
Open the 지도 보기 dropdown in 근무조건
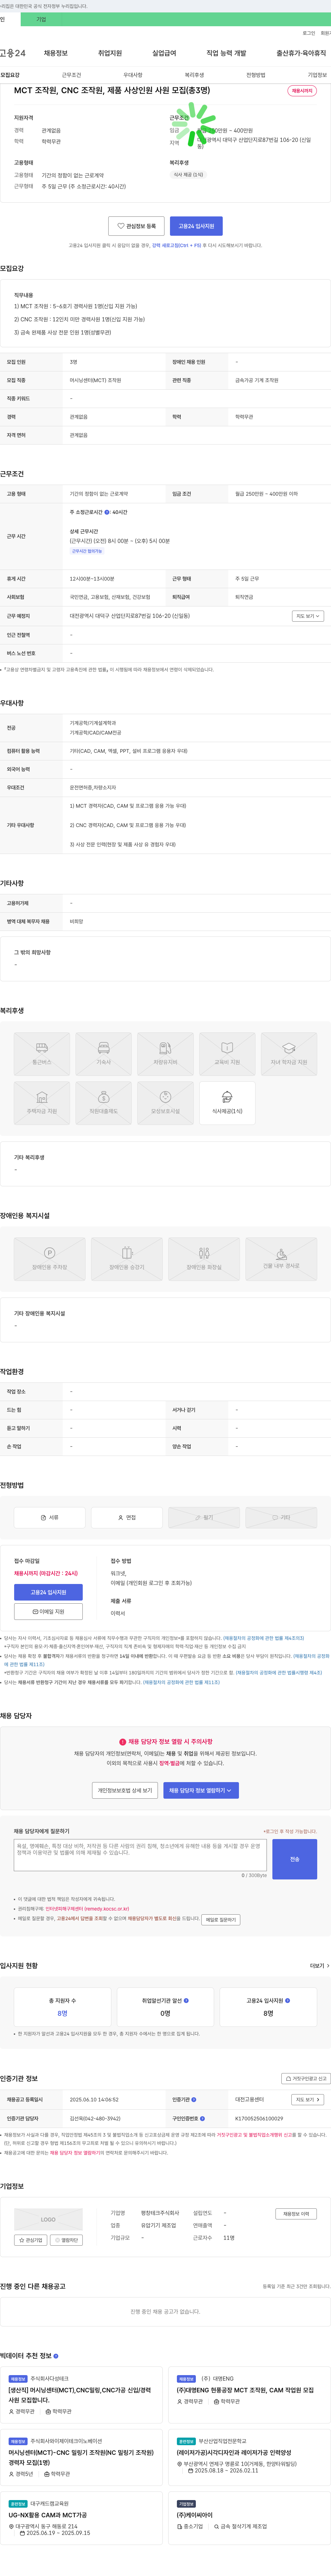coord(308,616)
